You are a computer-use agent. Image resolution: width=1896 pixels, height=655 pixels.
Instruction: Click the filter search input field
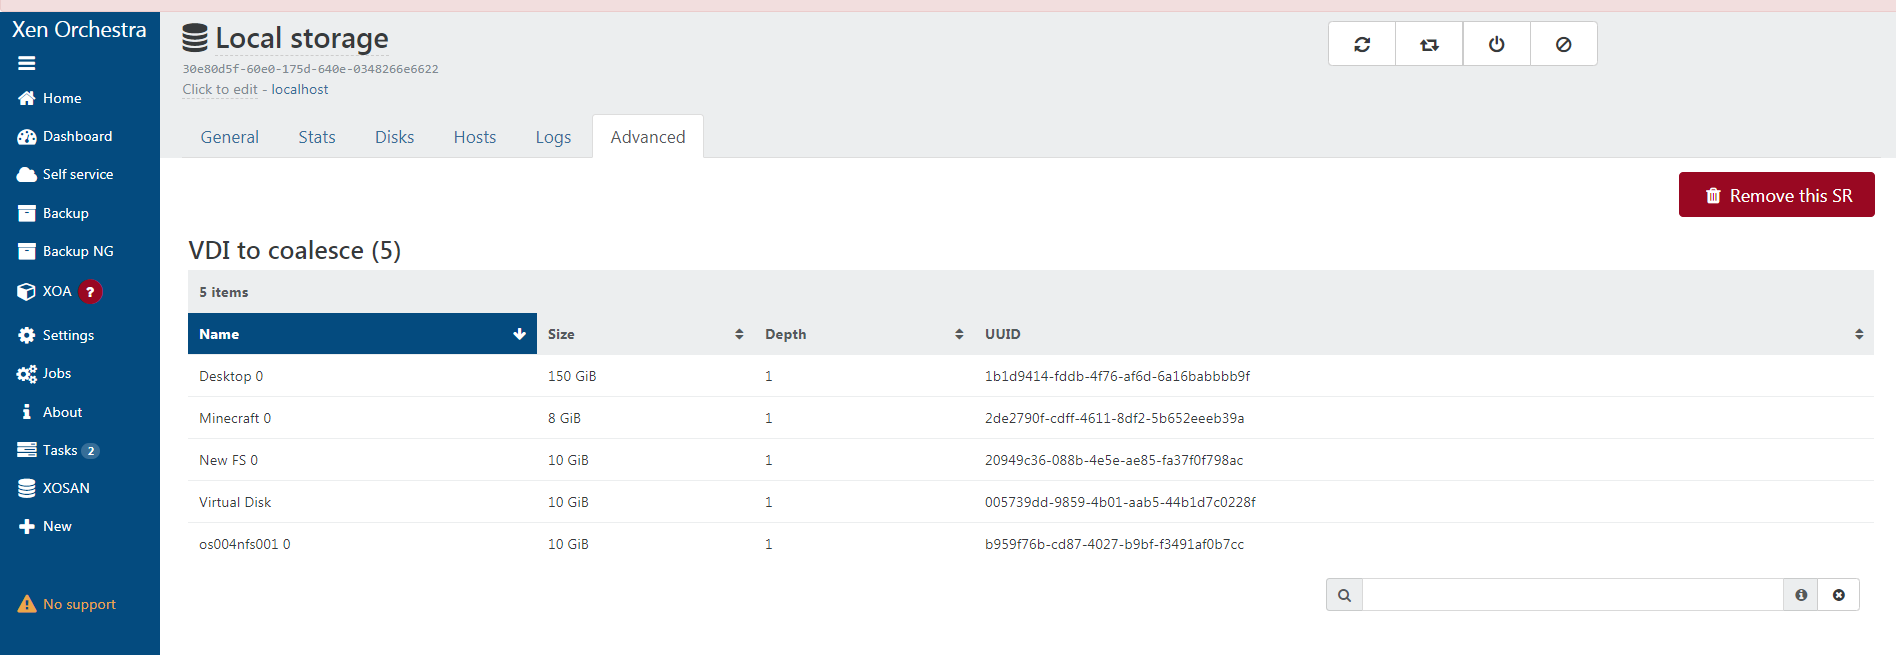click(1573, 595)
